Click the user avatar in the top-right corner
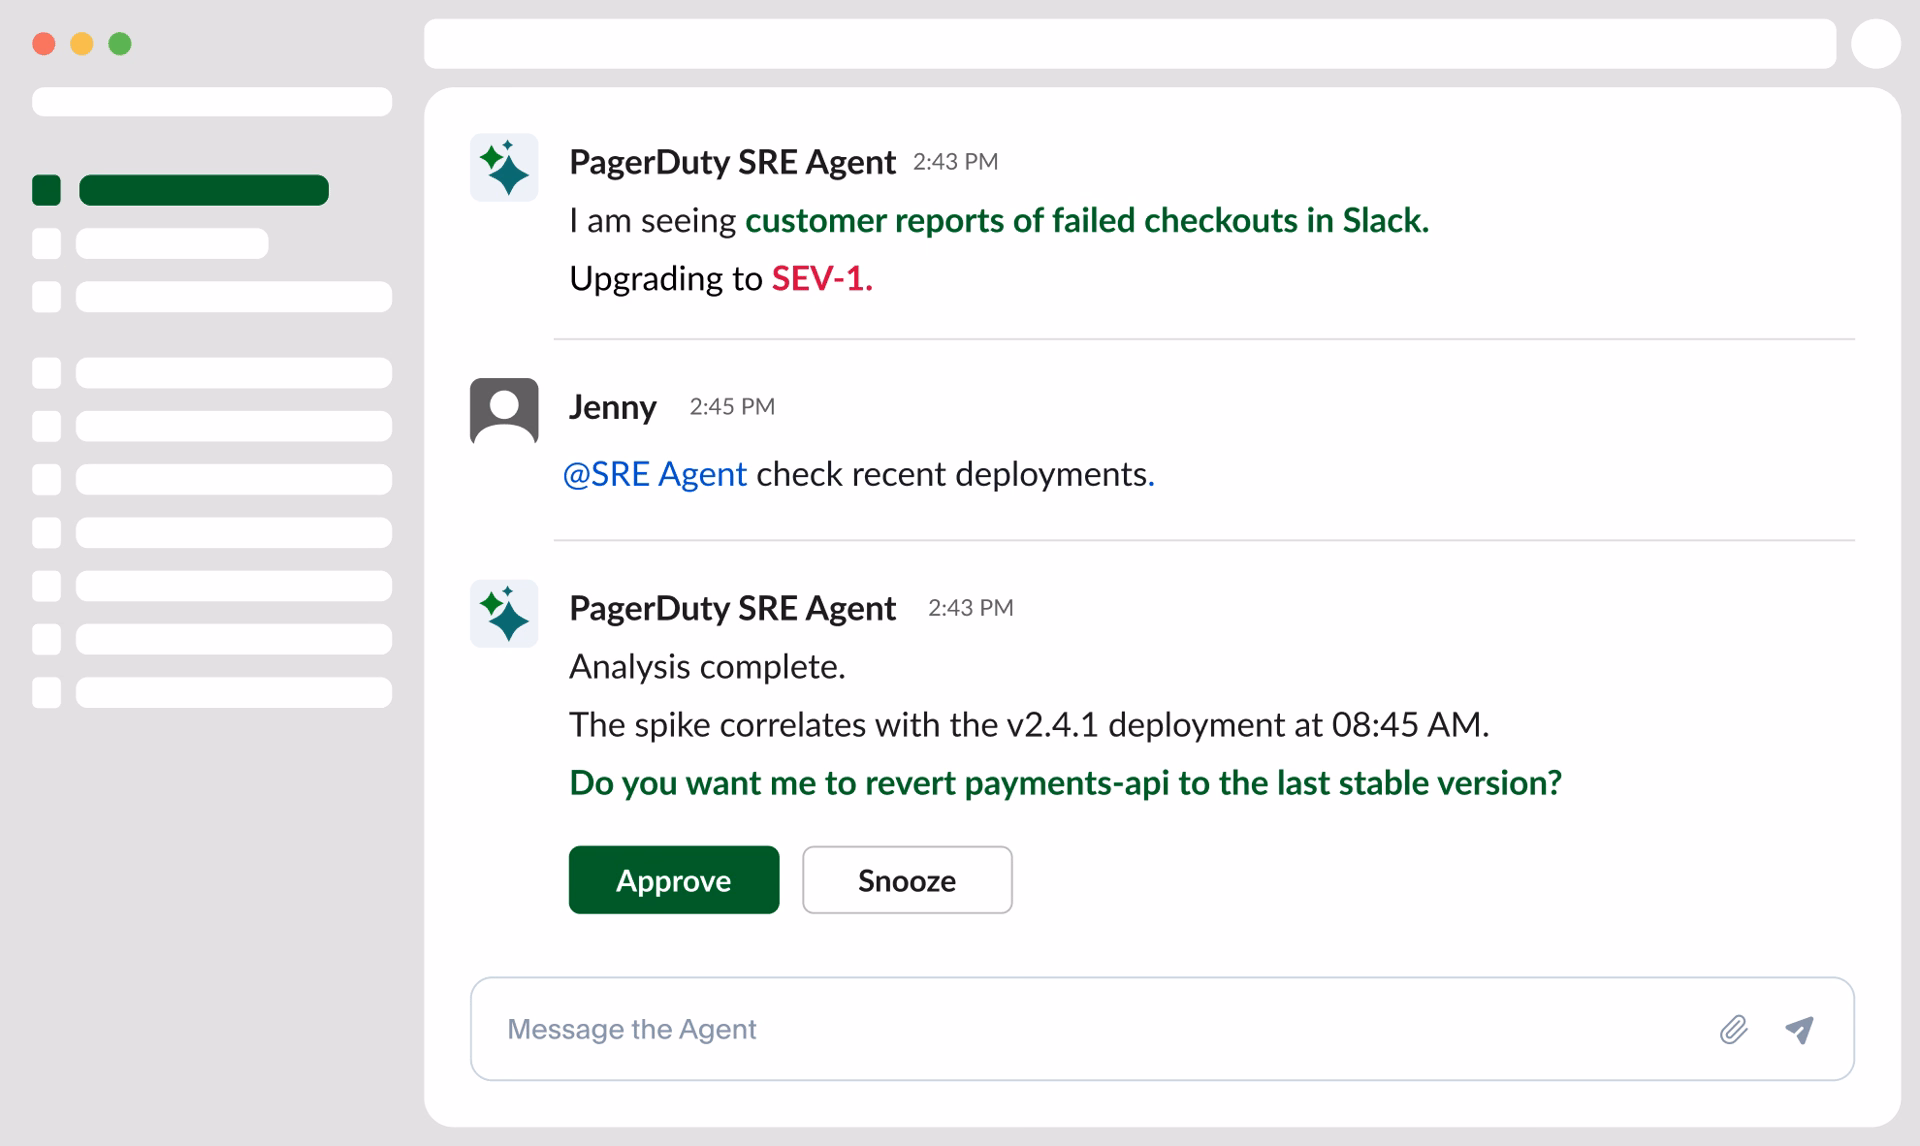The image size is (1920, 1146). (1875, 43)
